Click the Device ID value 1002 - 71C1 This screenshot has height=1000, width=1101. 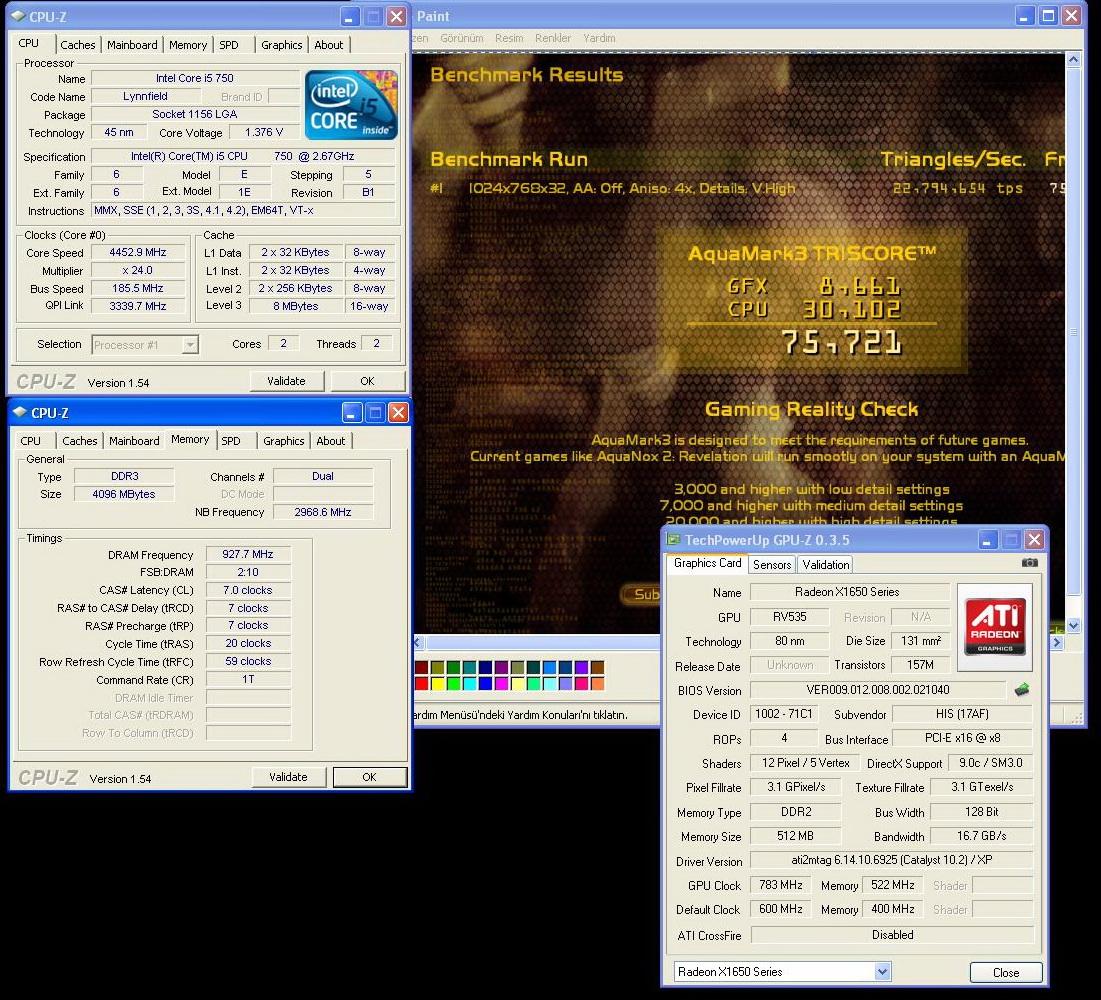[x=784, y=713]
